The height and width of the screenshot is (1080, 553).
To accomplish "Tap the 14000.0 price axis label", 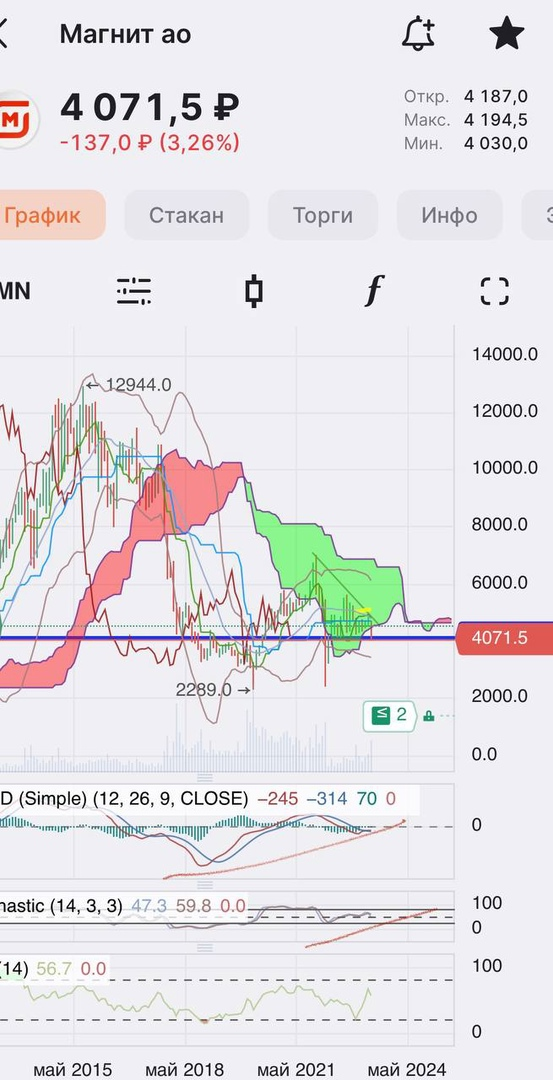I will (x=504, y=354).
